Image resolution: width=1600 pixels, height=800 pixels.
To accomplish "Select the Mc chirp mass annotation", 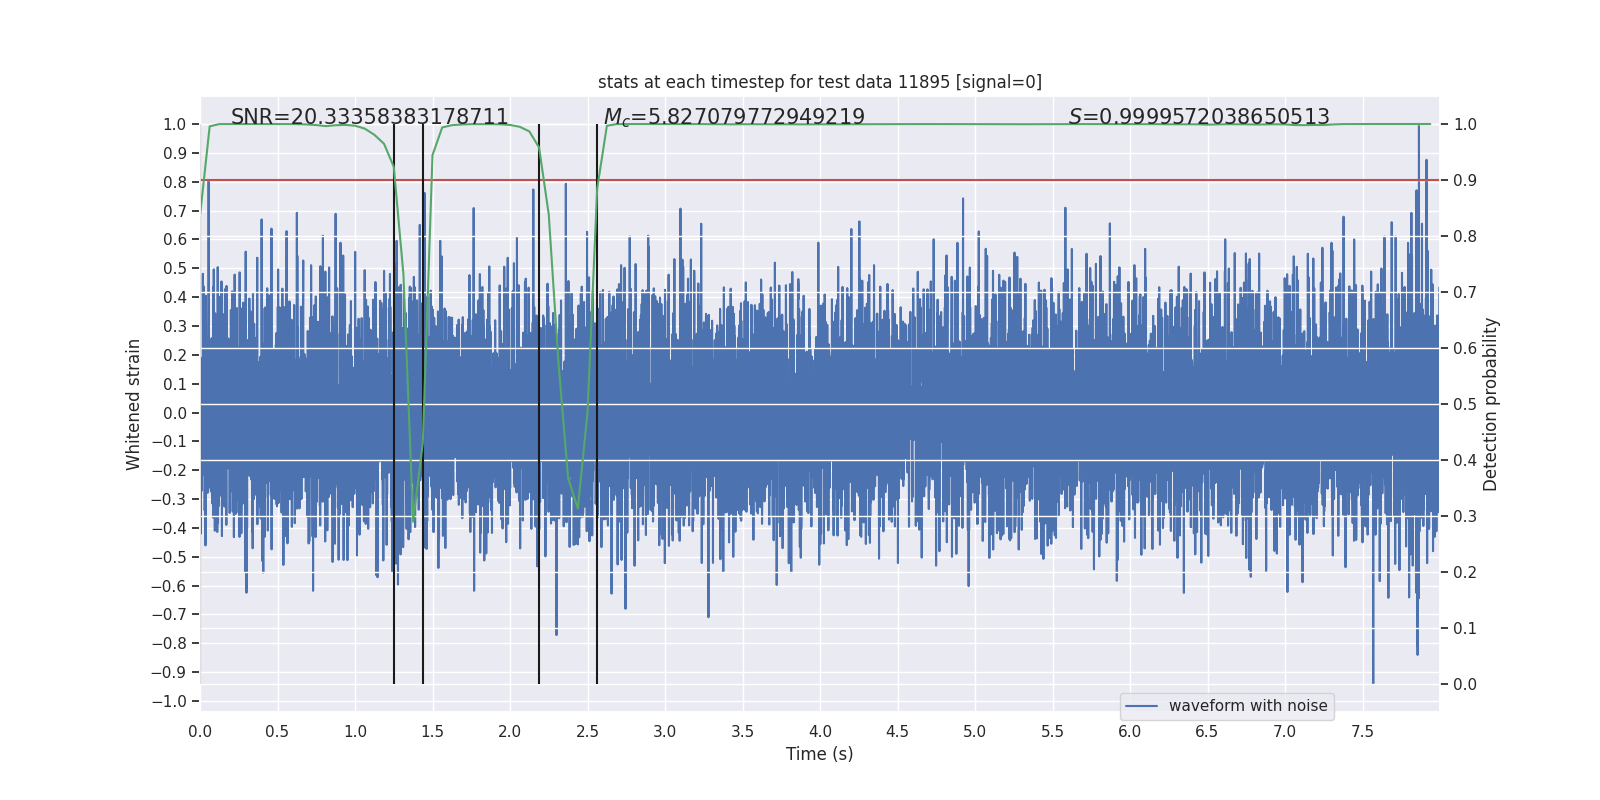I will click(x=733, y=117).
